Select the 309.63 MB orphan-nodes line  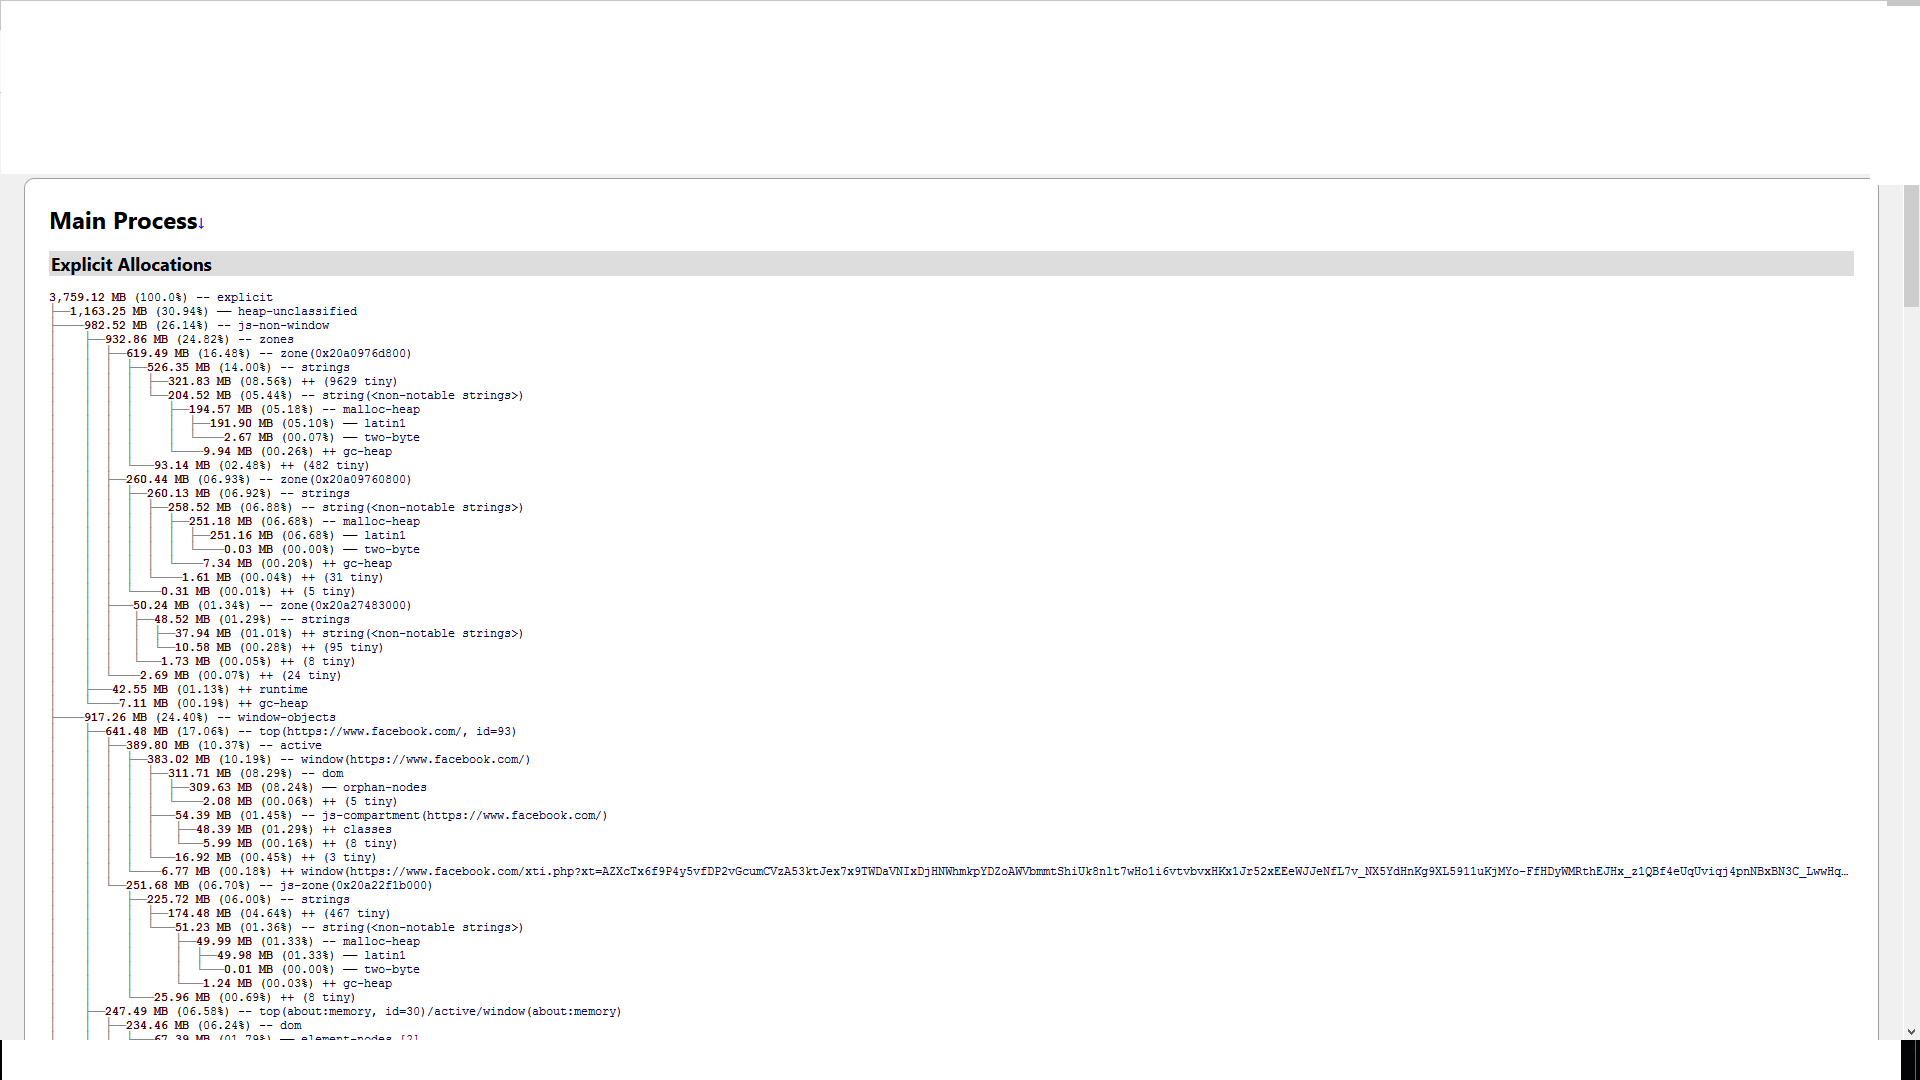384,788
